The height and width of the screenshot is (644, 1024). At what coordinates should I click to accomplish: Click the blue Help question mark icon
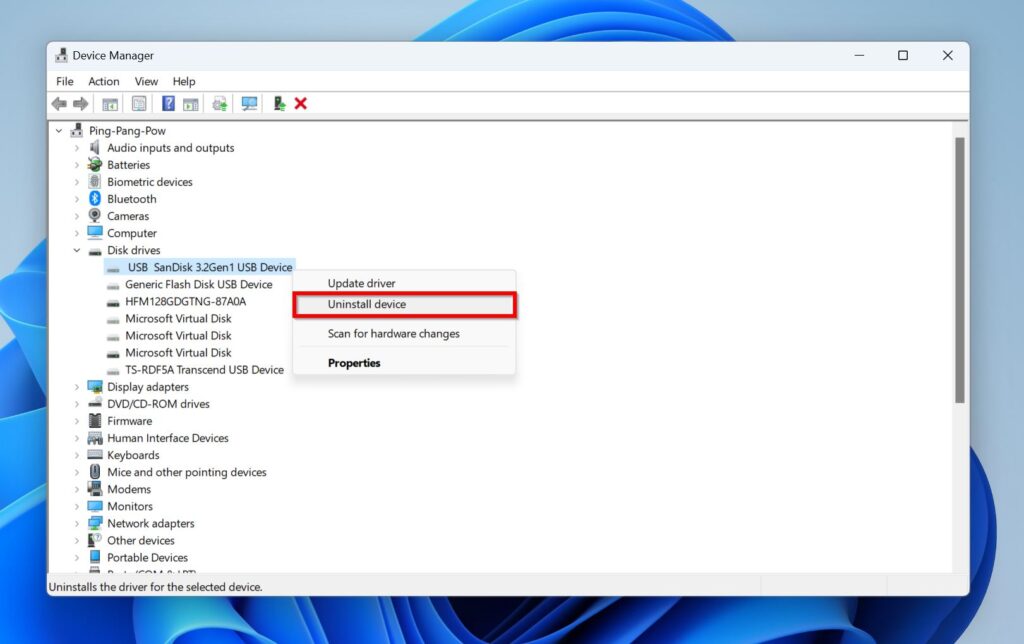click(168, 104)
